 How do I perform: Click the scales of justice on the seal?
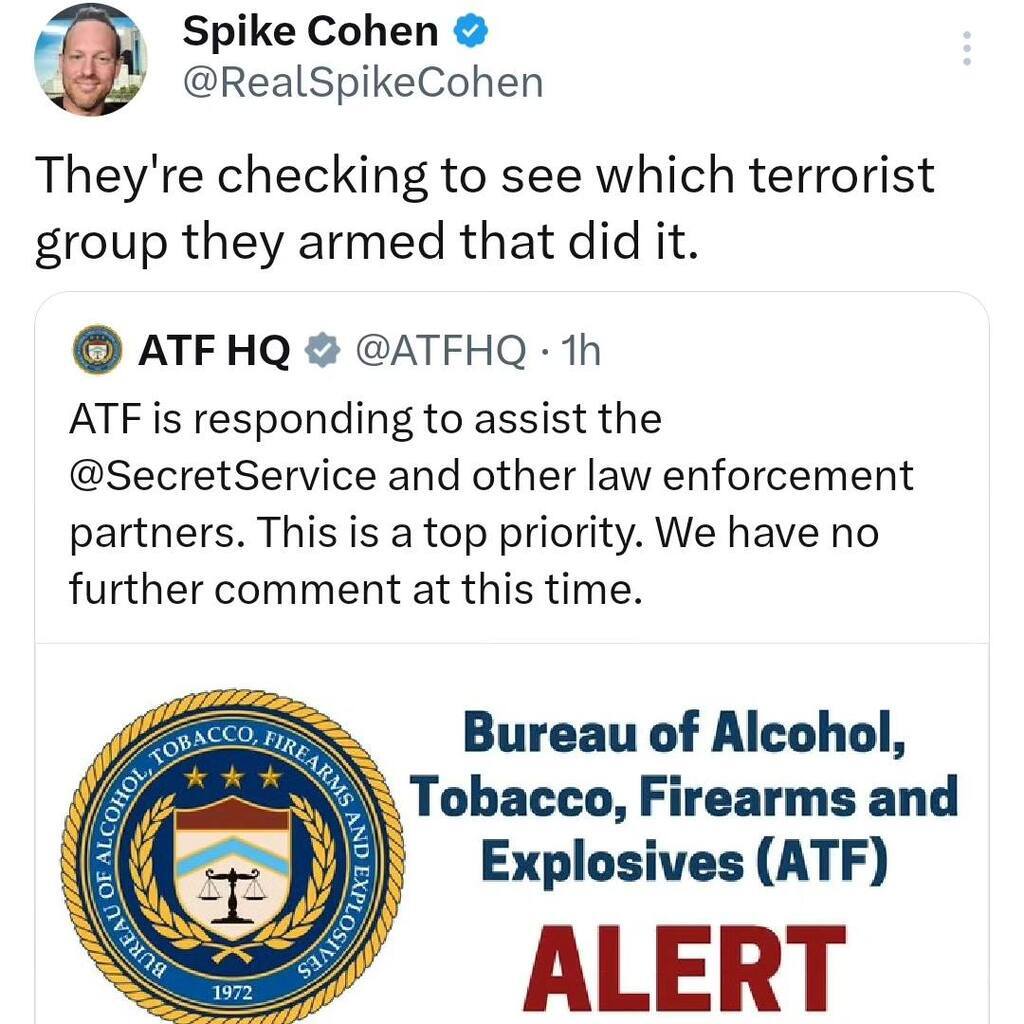point(231,891)
